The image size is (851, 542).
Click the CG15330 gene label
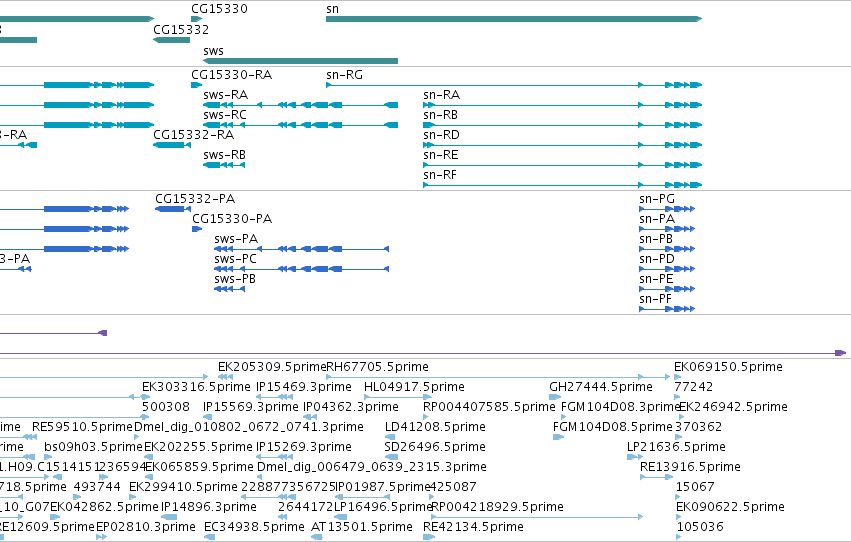219,9
